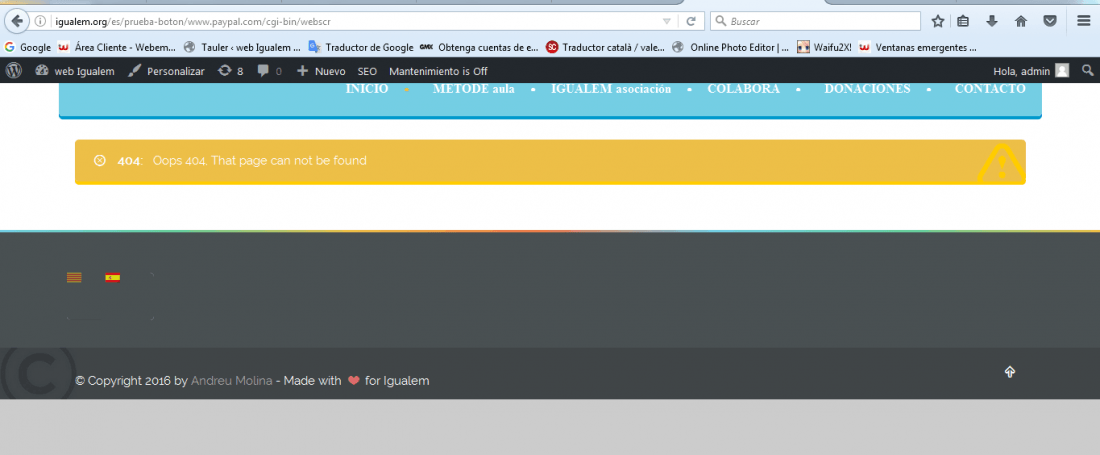Go back with the browser back arrow
The image size is (1100, 455).
(17, 21)
